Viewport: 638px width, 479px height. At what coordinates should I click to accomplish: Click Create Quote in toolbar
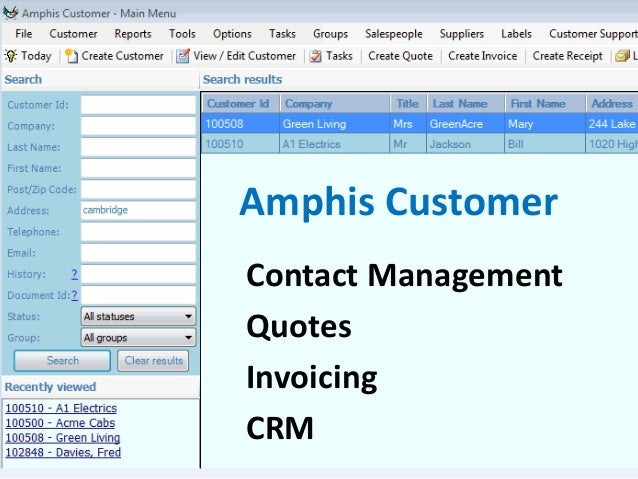400,56
